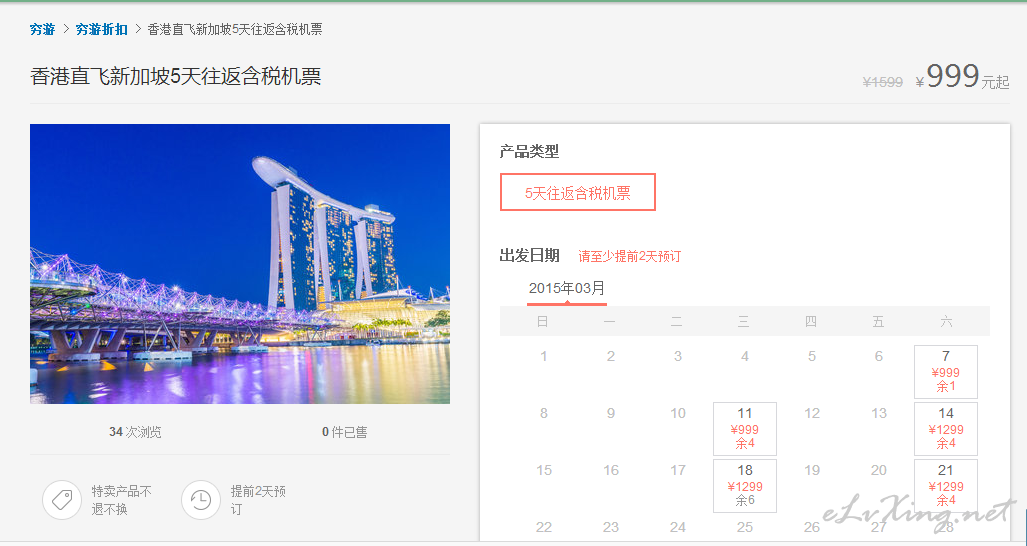Click the 提前2天预订 notice text
The height and width of the screenshot is (546, 1027).
coord(258,500)
